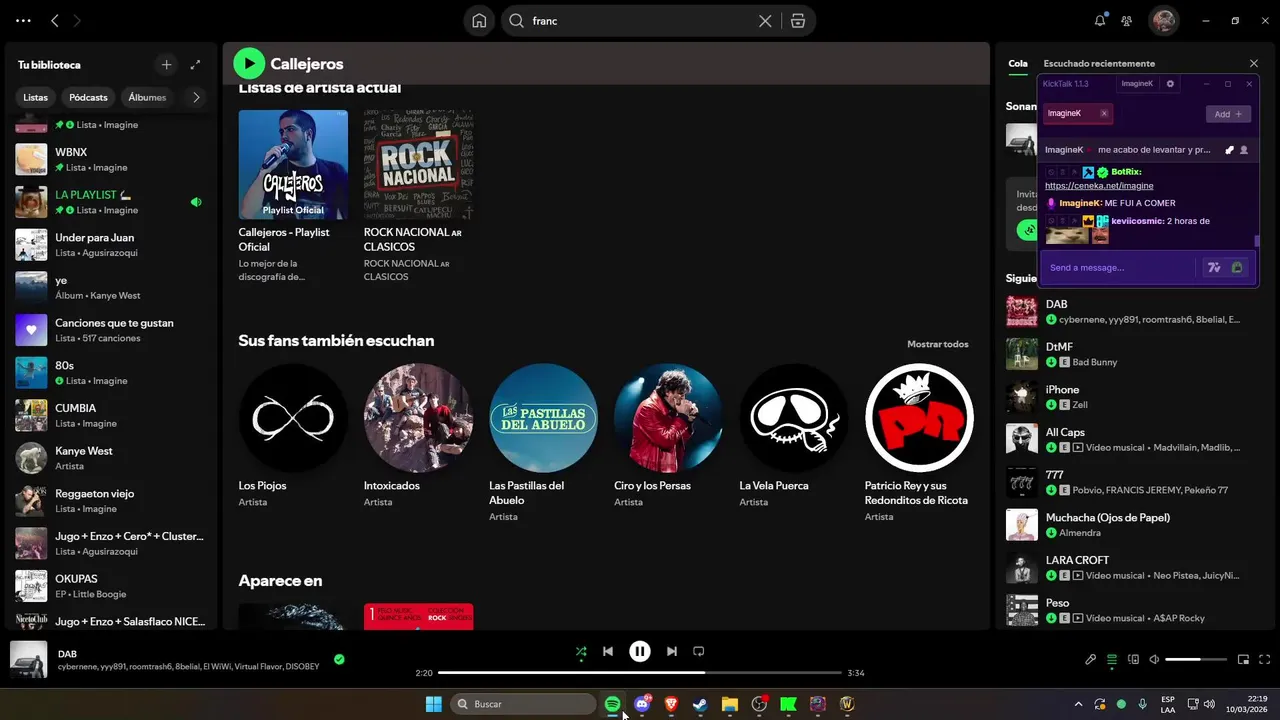
Task: Open KickTalk settings gear
Action: click(x=1171, y=84)
